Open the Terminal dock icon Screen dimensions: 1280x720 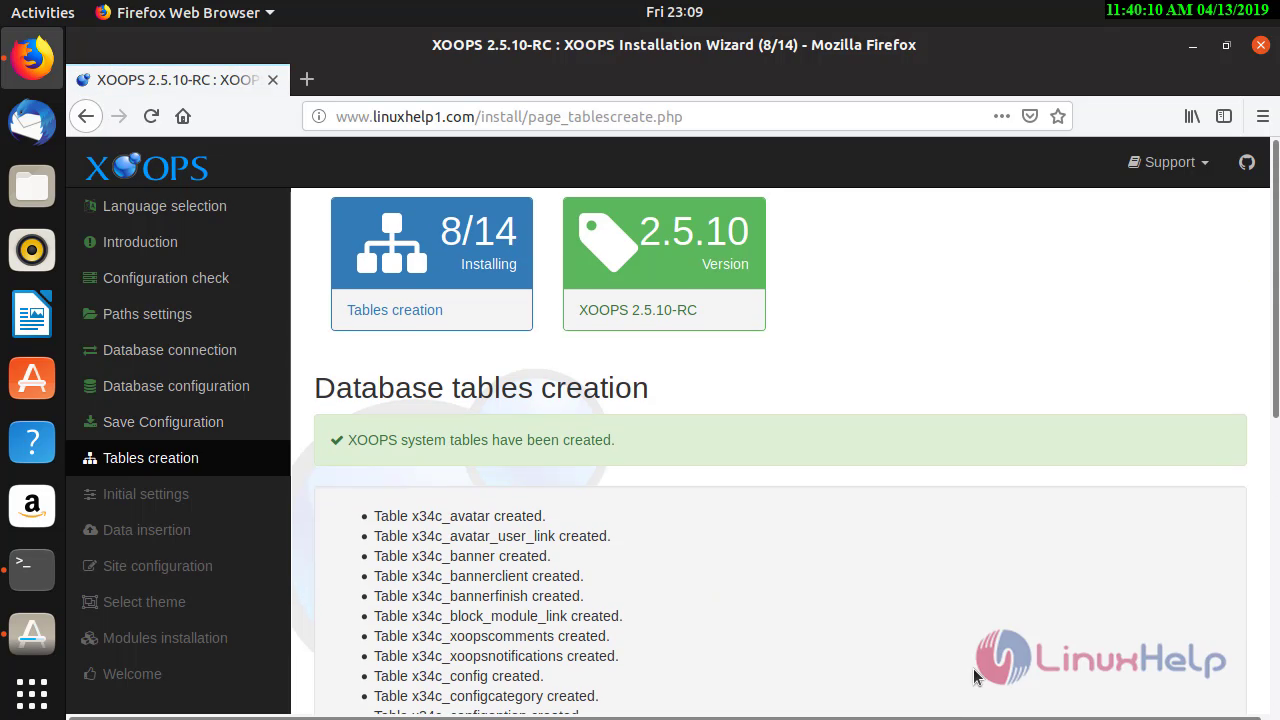coord(32,571)
